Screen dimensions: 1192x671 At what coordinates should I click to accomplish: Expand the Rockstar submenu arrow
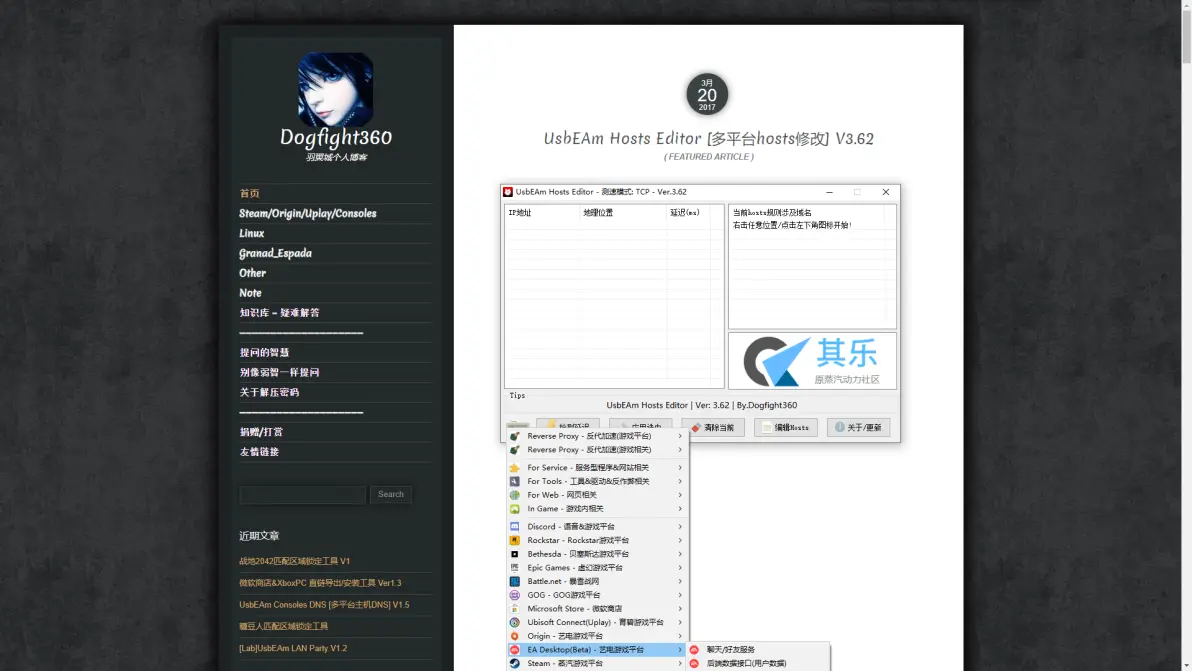click(680, 540)
